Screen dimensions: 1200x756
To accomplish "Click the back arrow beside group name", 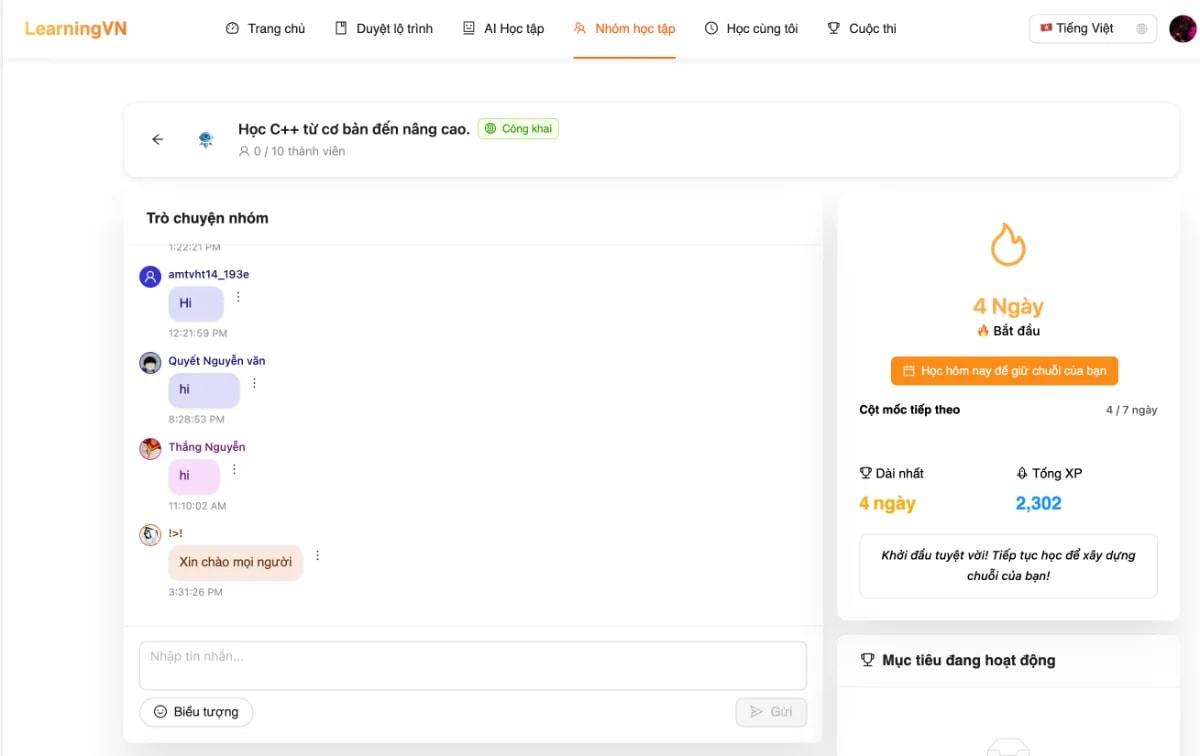I will (157, 140).
